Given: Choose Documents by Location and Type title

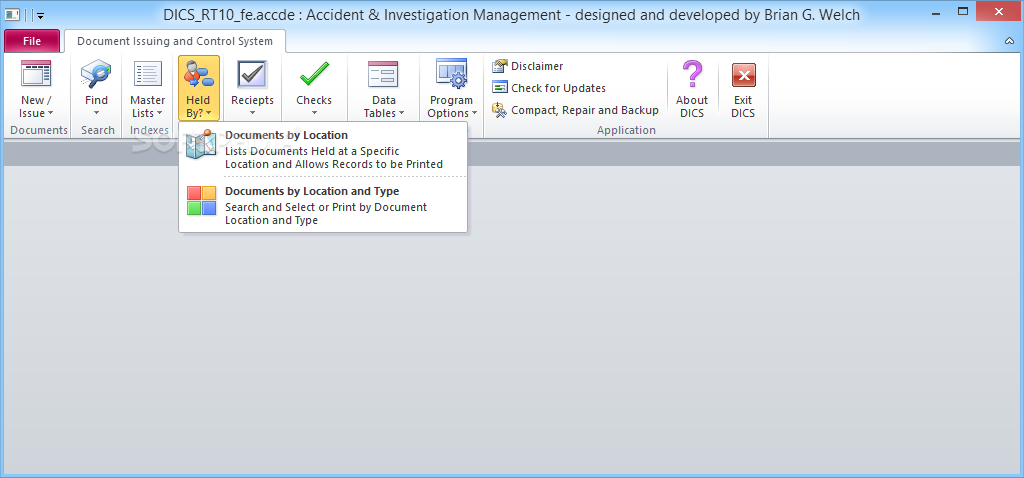Looking at the screenshot, I should click(312, 191).
